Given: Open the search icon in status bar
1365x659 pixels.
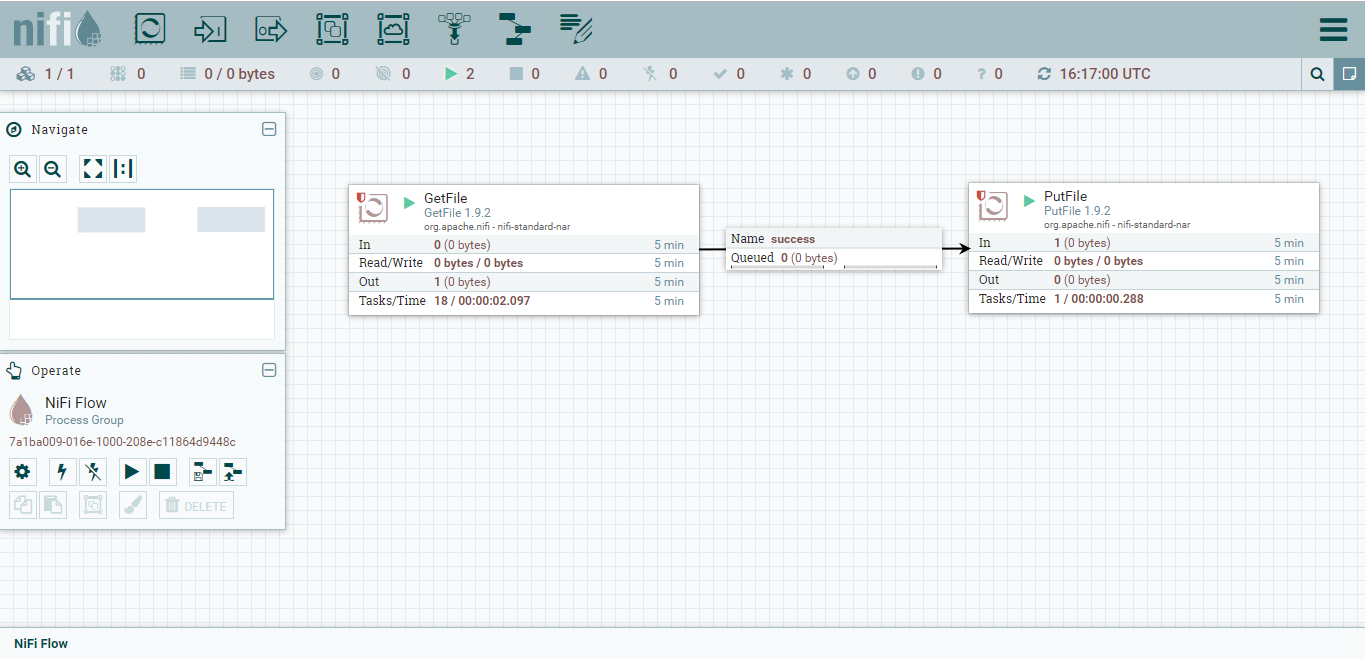Looking at the screenshot, I should 1317,74.
